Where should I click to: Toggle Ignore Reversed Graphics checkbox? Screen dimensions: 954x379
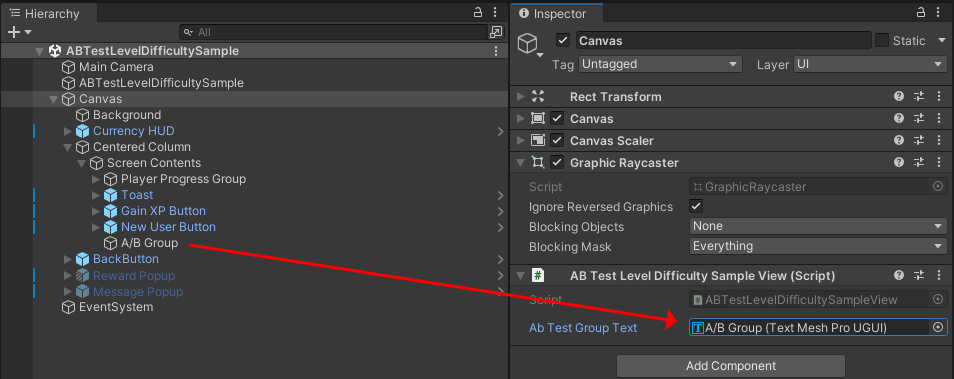pyautogui.click(x=696, y=206)
